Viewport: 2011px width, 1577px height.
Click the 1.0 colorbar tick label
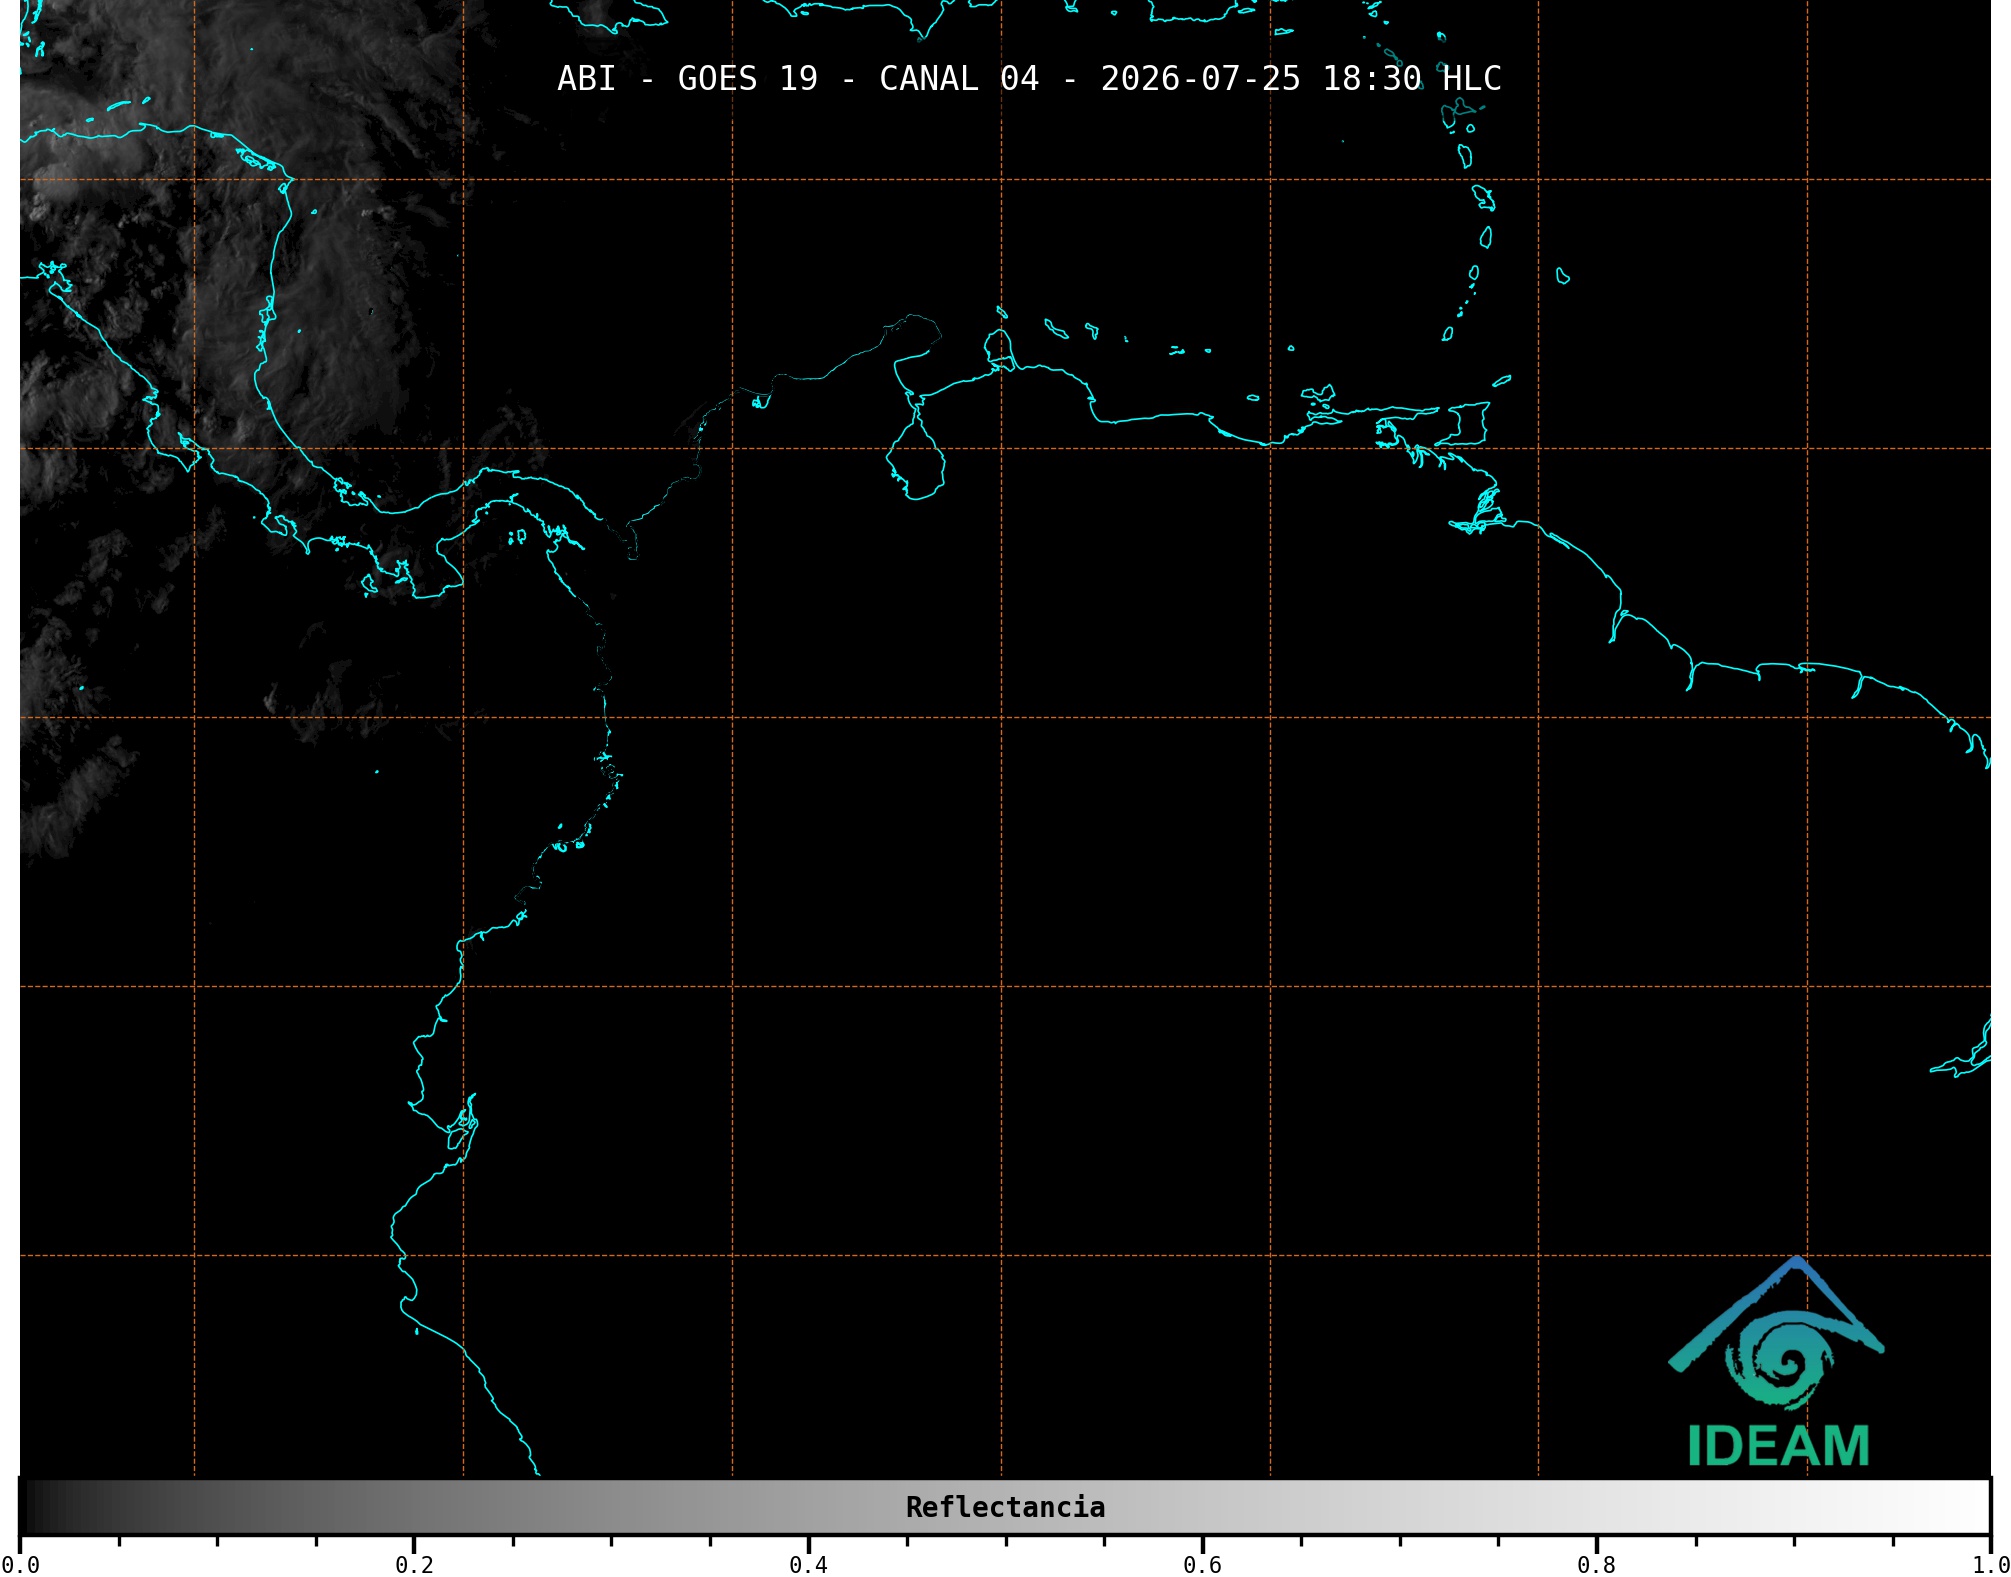coord(1990,1565)
